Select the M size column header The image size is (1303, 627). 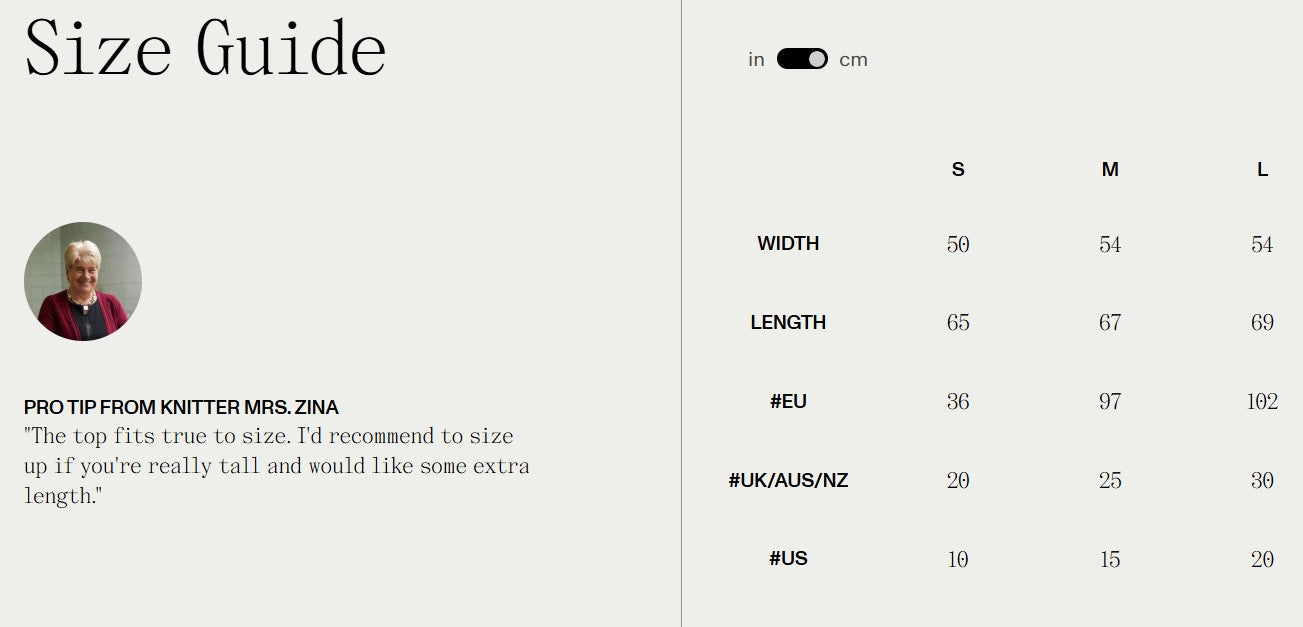[1110, 170]
